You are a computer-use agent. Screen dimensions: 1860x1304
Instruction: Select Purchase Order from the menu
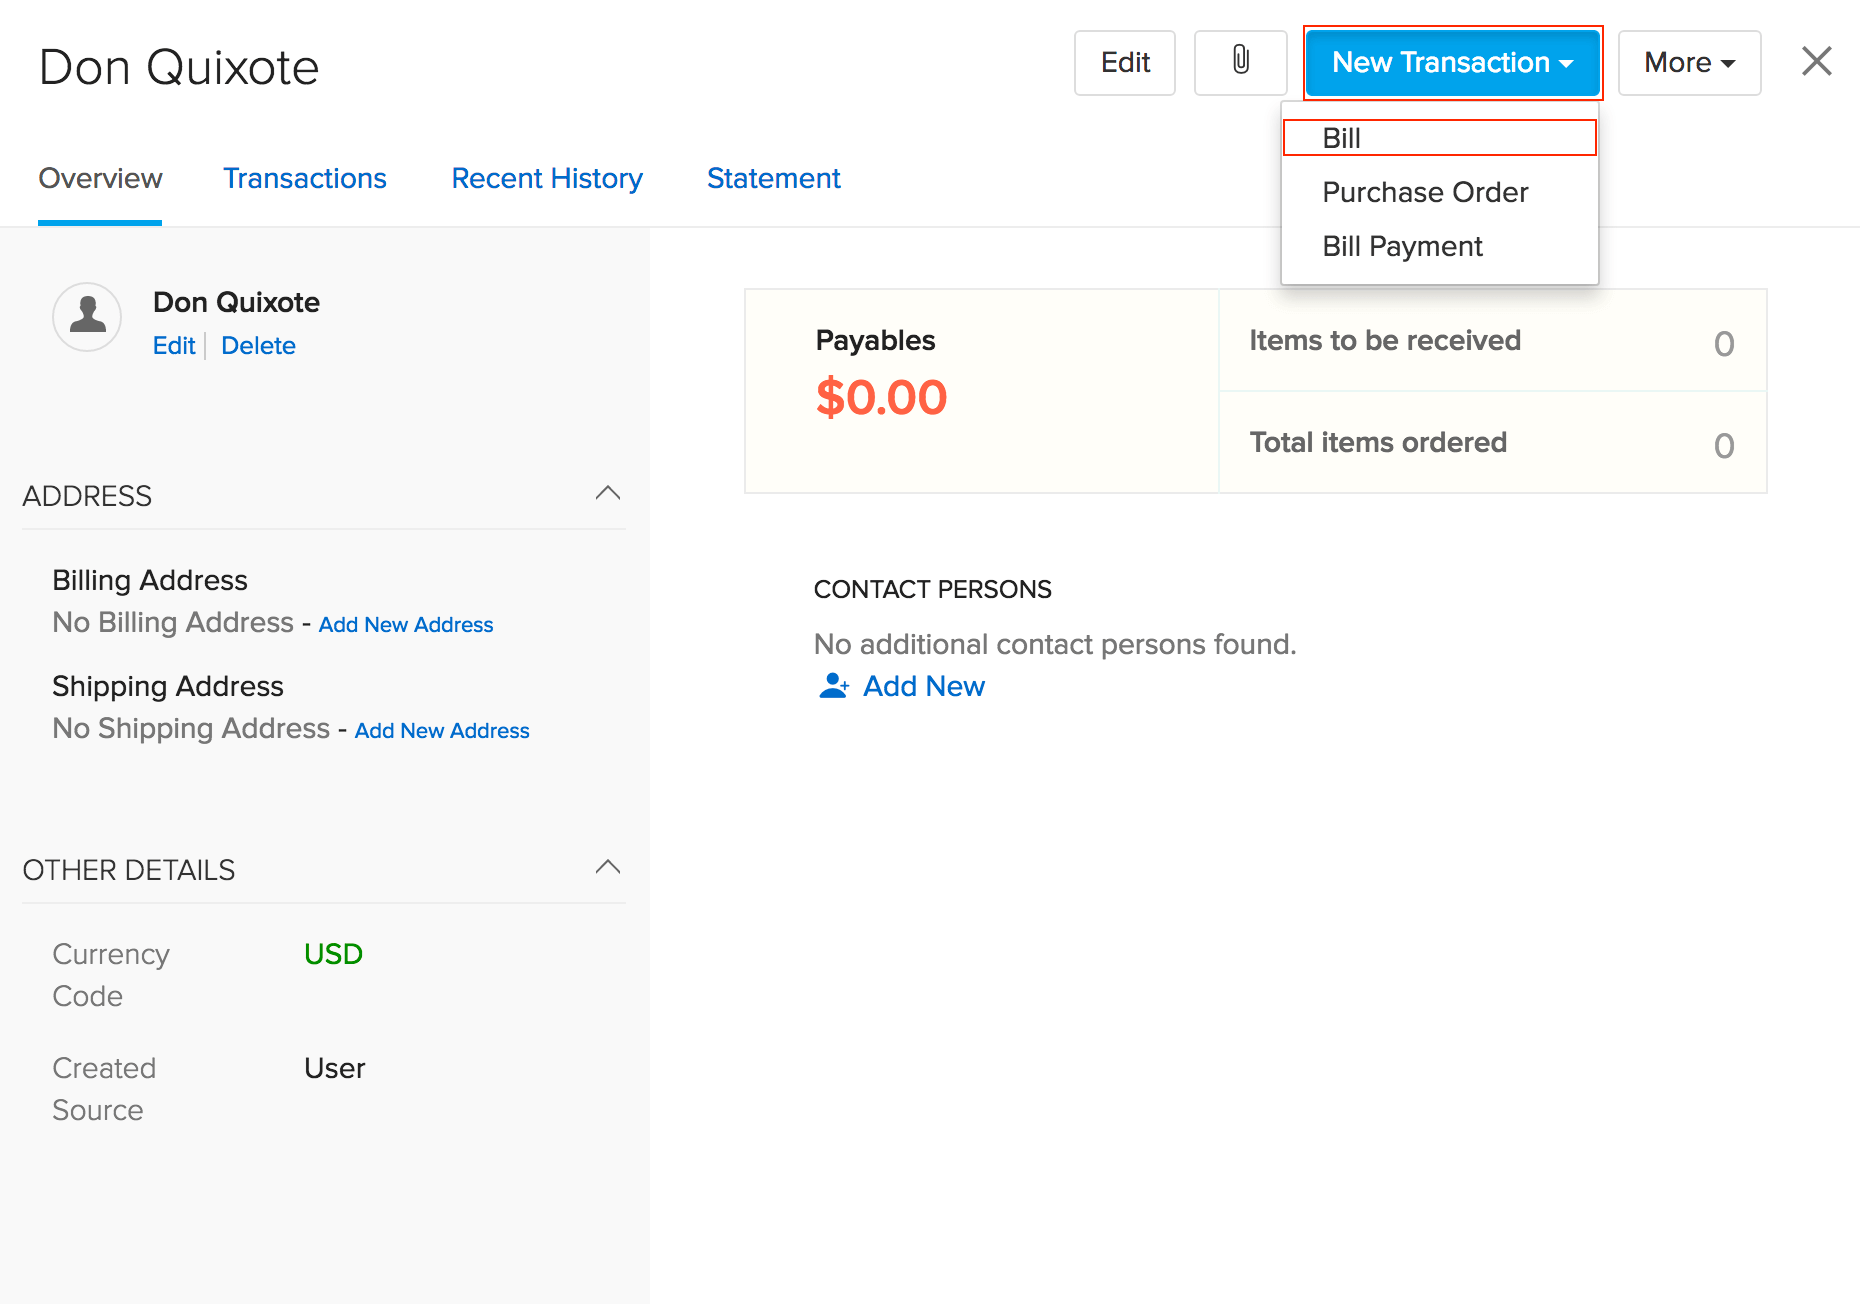(x=1425, y=192)
